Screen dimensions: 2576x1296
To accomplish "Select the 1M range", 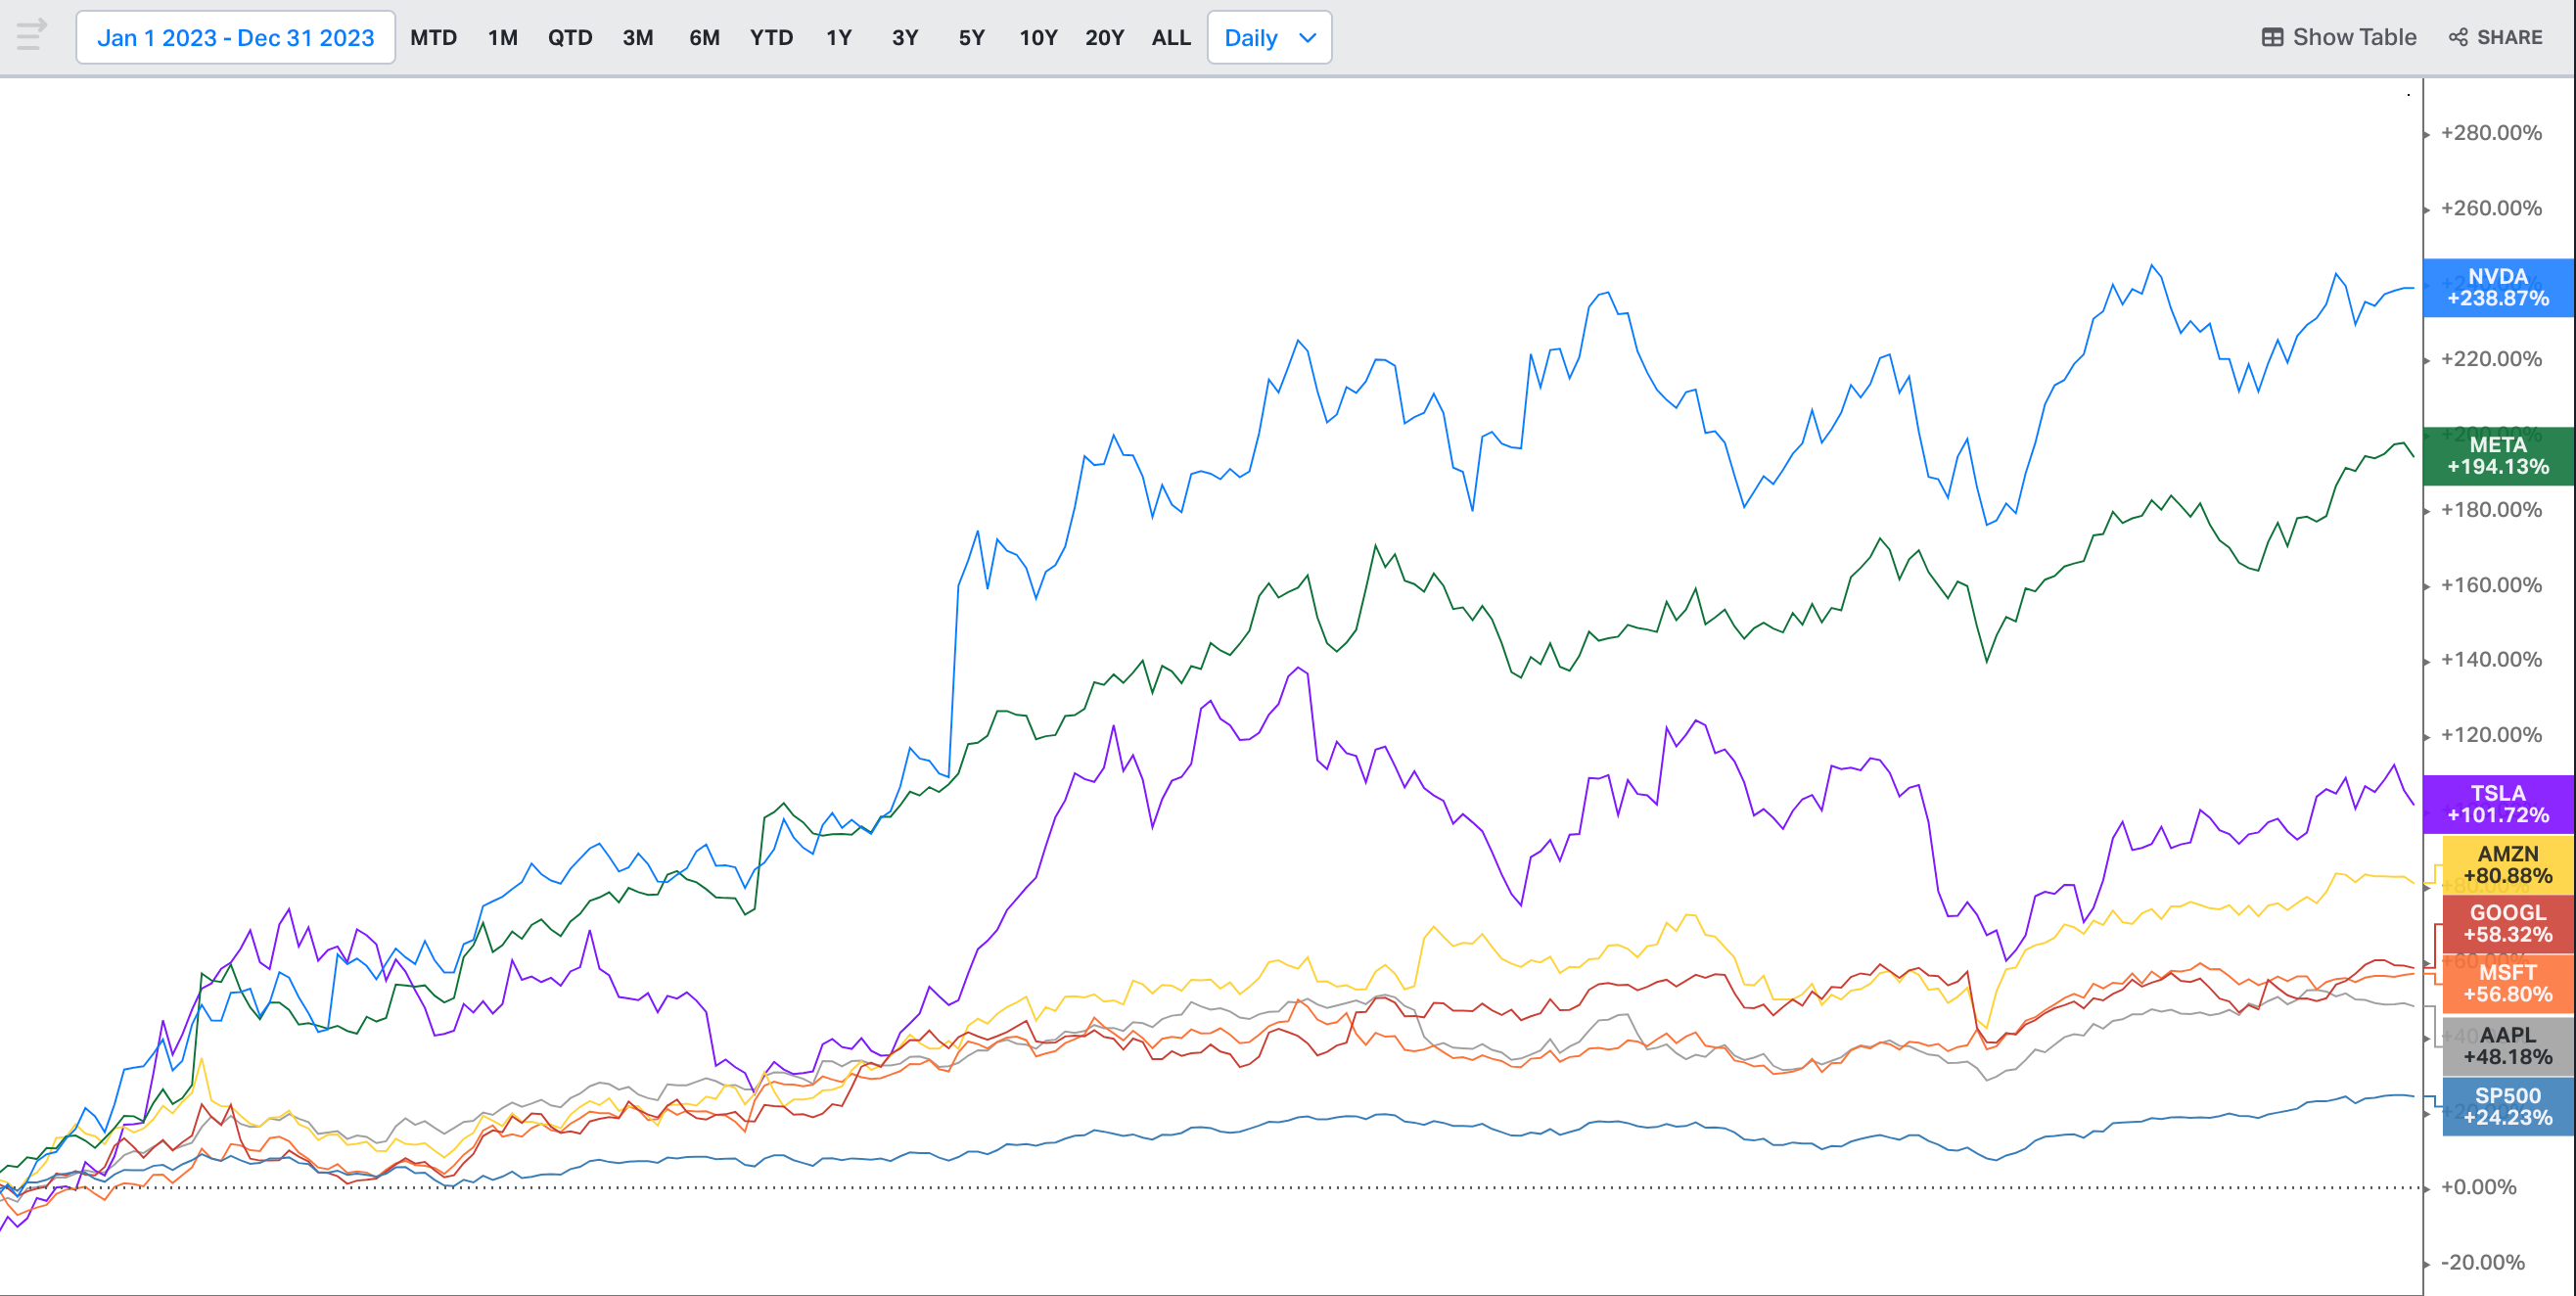I will pyautogui.click(x=502, y=38).
